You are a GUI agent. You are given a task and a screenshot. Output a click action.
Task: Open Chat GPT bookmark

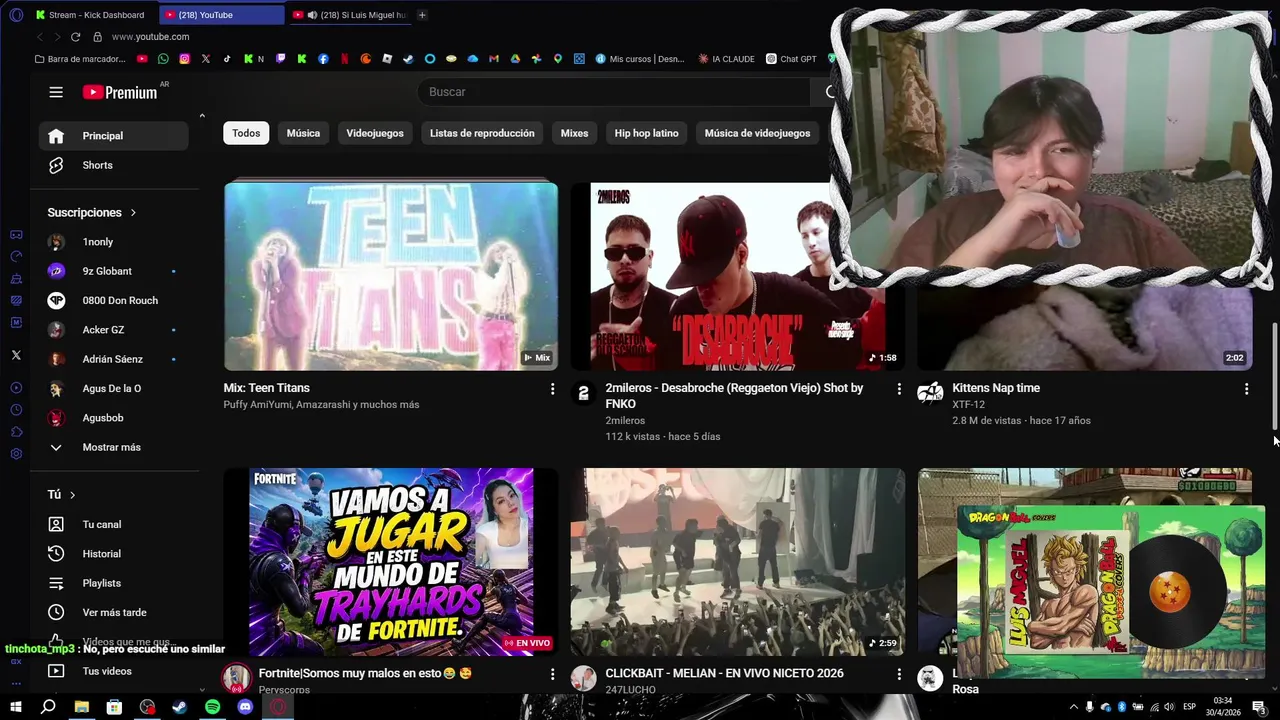click(791, 59)
